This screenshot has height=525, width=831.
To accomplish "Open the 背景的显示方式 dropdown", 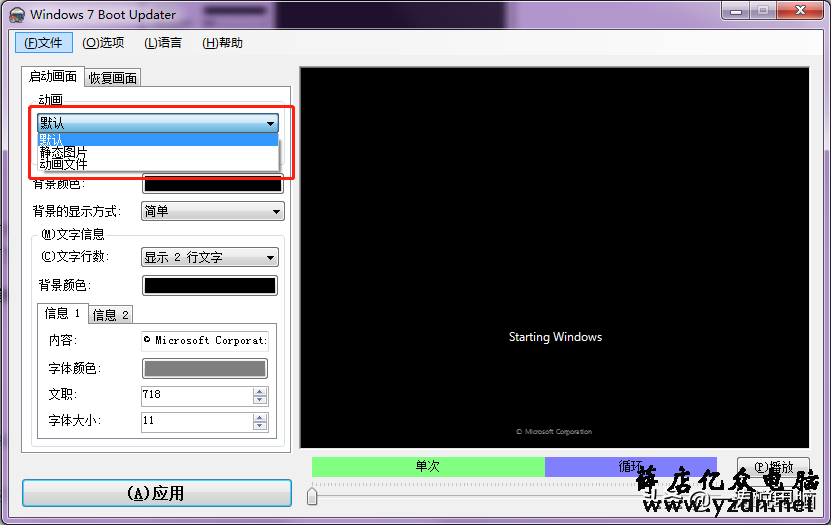I will (213, 211).
